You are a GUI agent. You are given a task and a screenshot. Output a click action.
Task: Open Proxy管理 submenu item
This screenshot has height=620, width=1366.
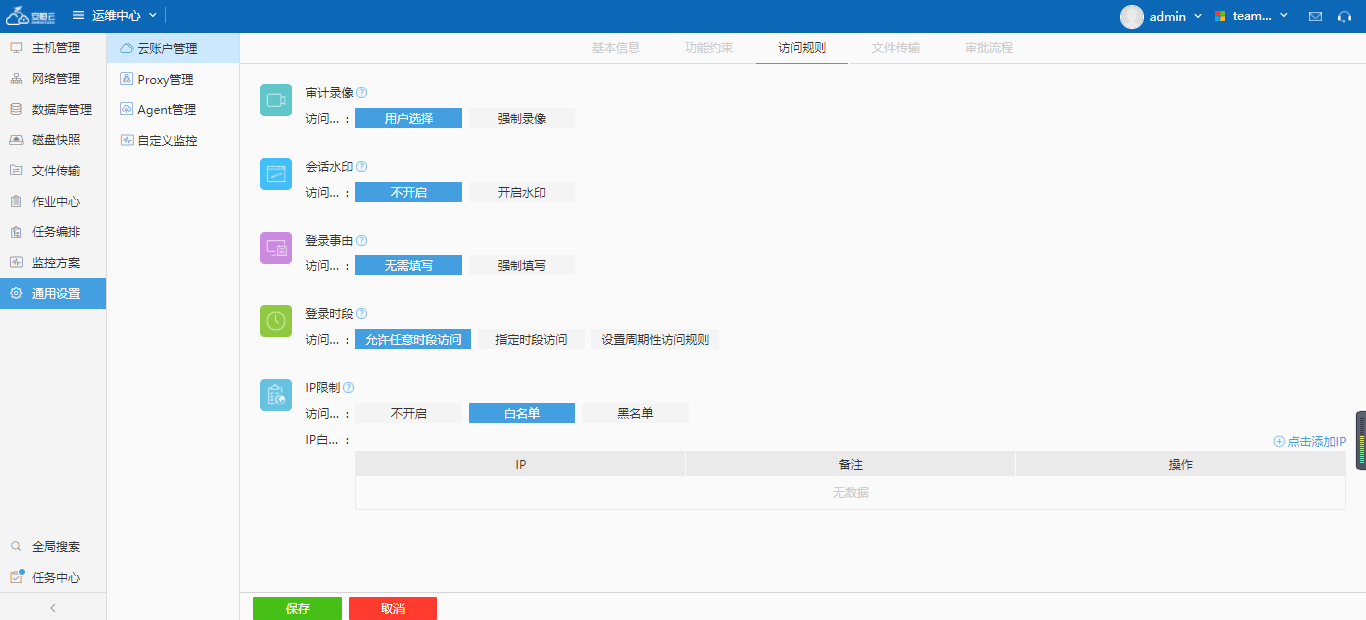[173, 79]
